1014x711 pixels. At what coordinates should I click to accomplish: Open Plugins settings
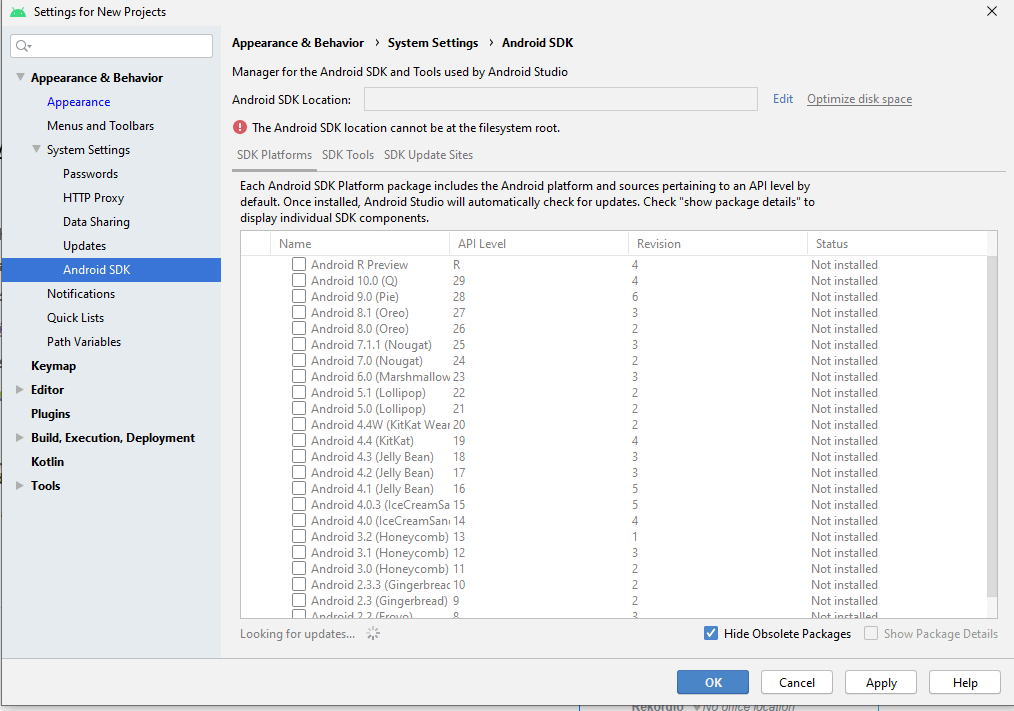click(x=50, y=413)
